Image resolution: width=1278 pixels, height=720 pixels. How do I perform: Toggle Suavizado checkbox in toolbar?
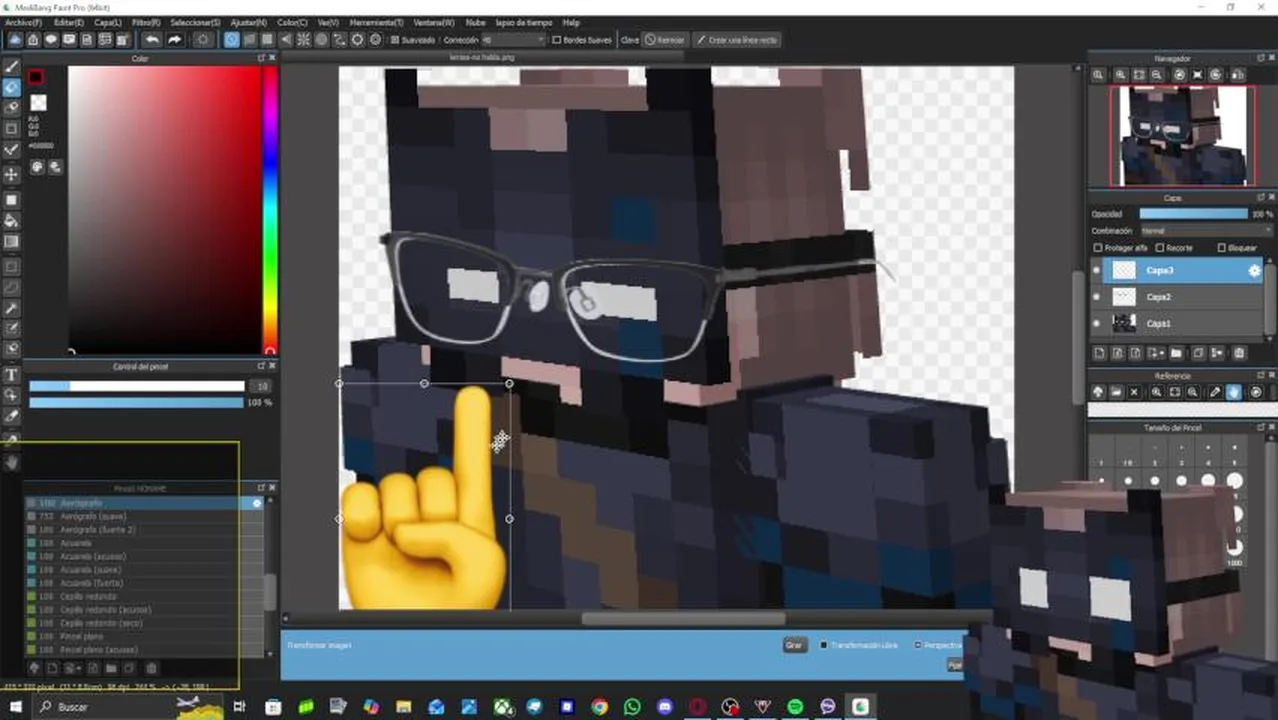click(394, 40)
